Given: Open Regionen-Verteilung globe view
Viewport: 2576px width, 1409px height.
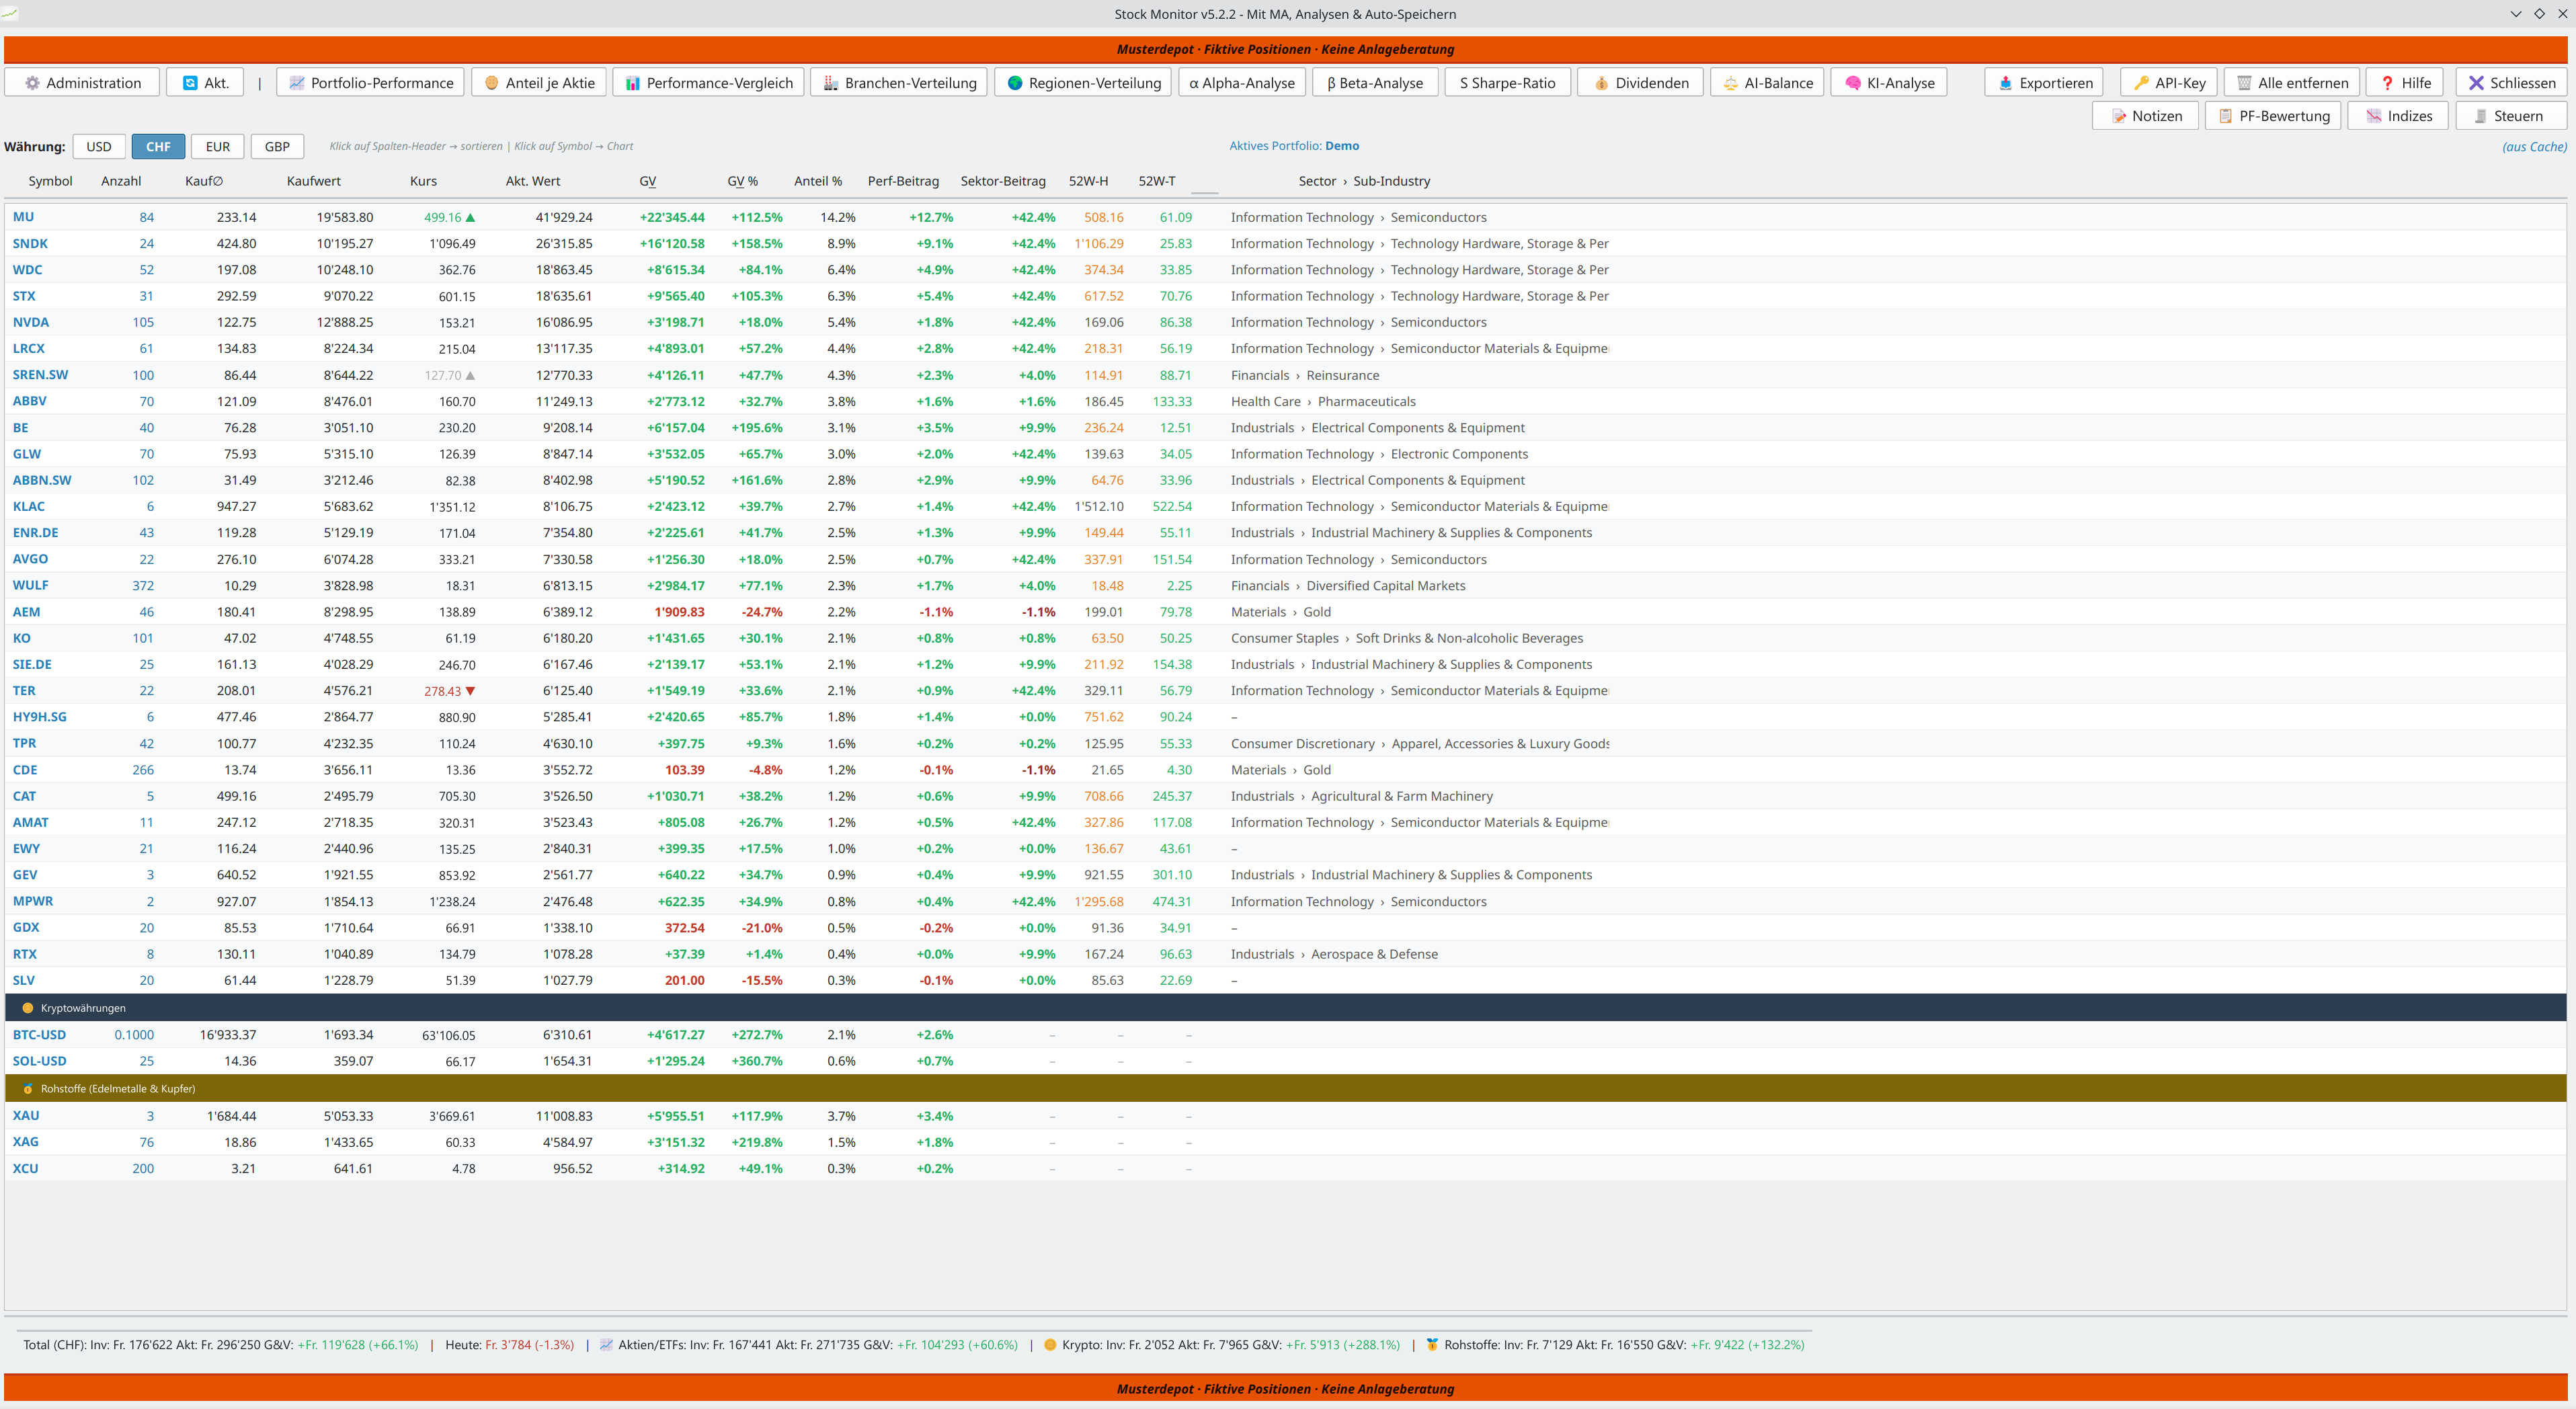Looking at the screenshot, I should pos(1084,83).
